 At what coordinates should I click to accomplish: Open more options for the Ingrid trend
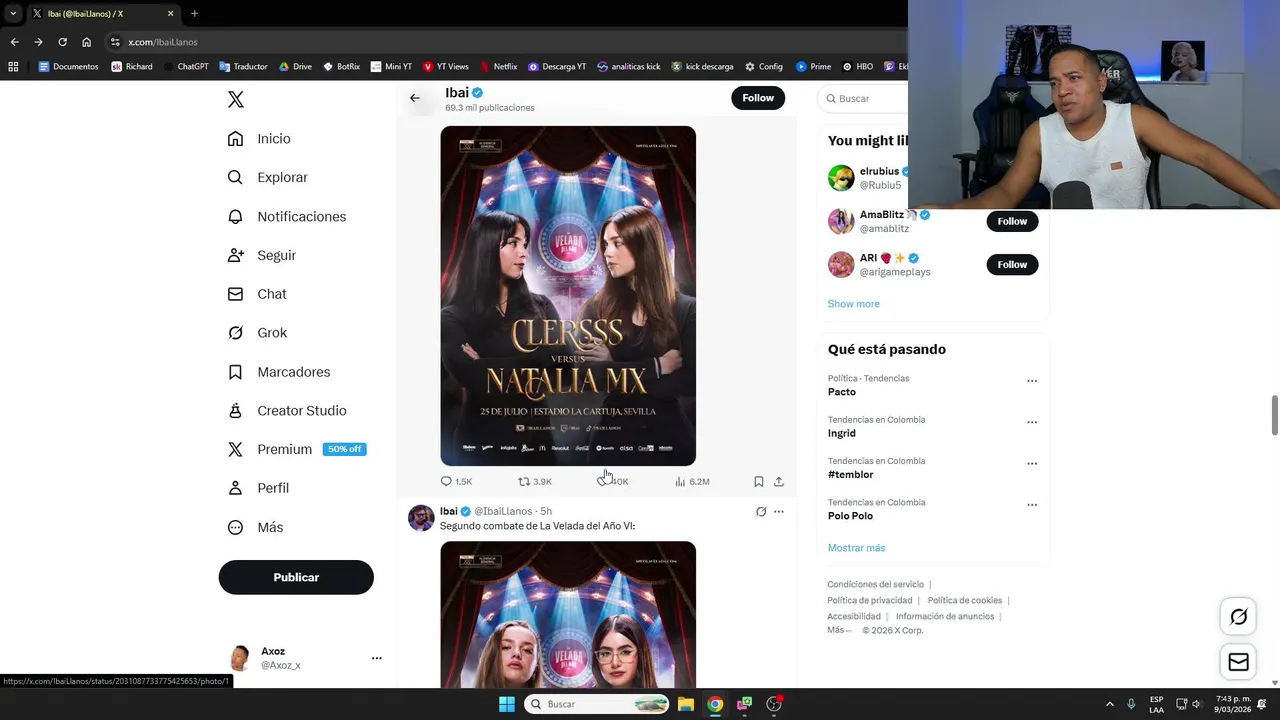coord(1032,422)
